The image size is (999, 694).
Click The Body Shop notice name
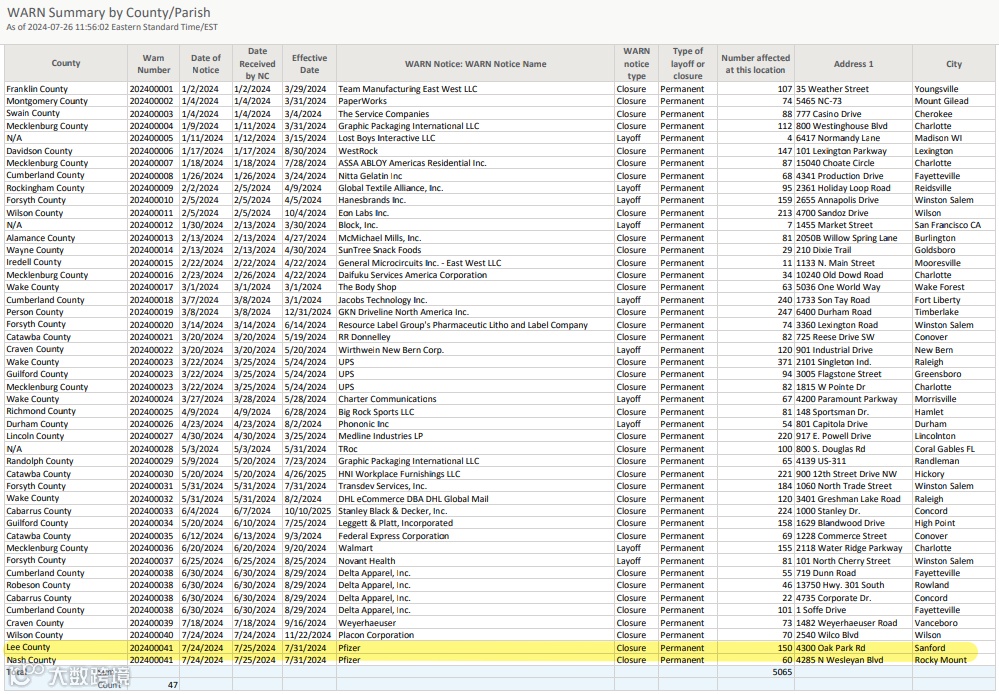coord(367,287)
